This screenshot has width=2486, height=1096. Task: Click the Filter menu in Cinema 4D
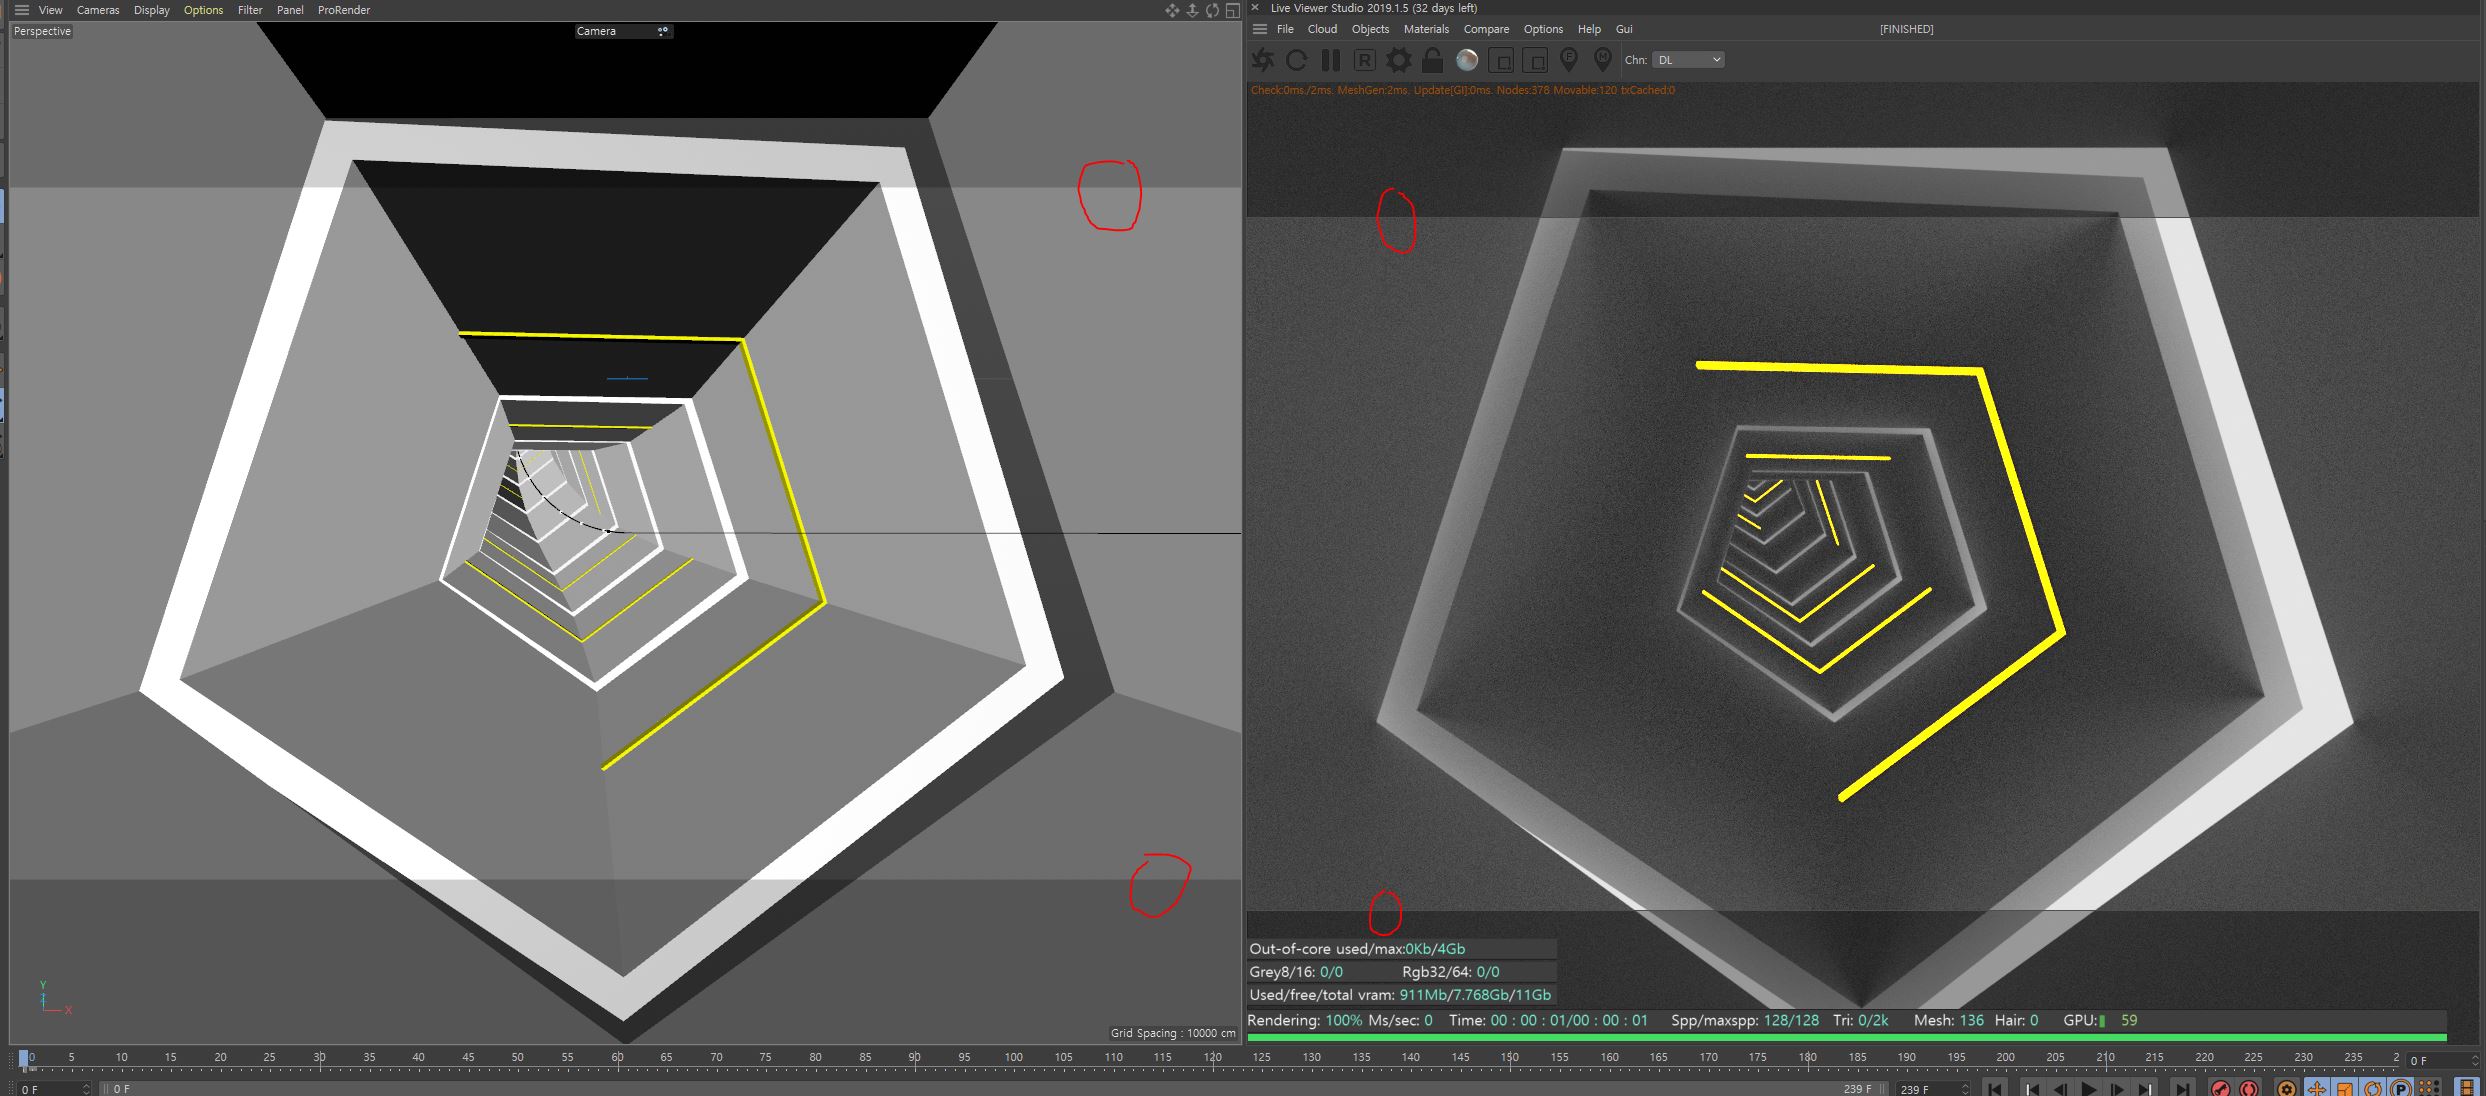coord(247,10)
